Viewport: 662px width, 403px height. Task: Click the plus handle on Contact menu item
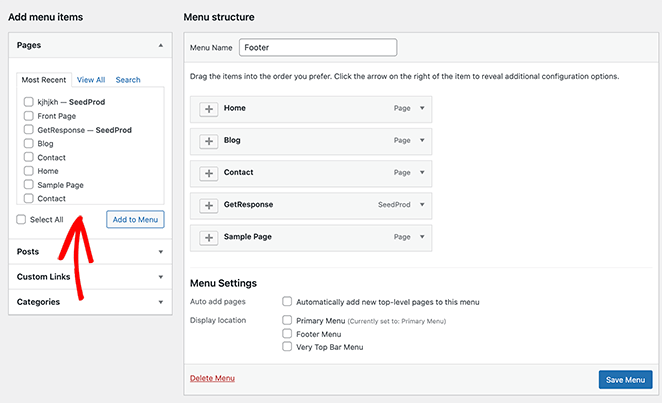point(209,173)
